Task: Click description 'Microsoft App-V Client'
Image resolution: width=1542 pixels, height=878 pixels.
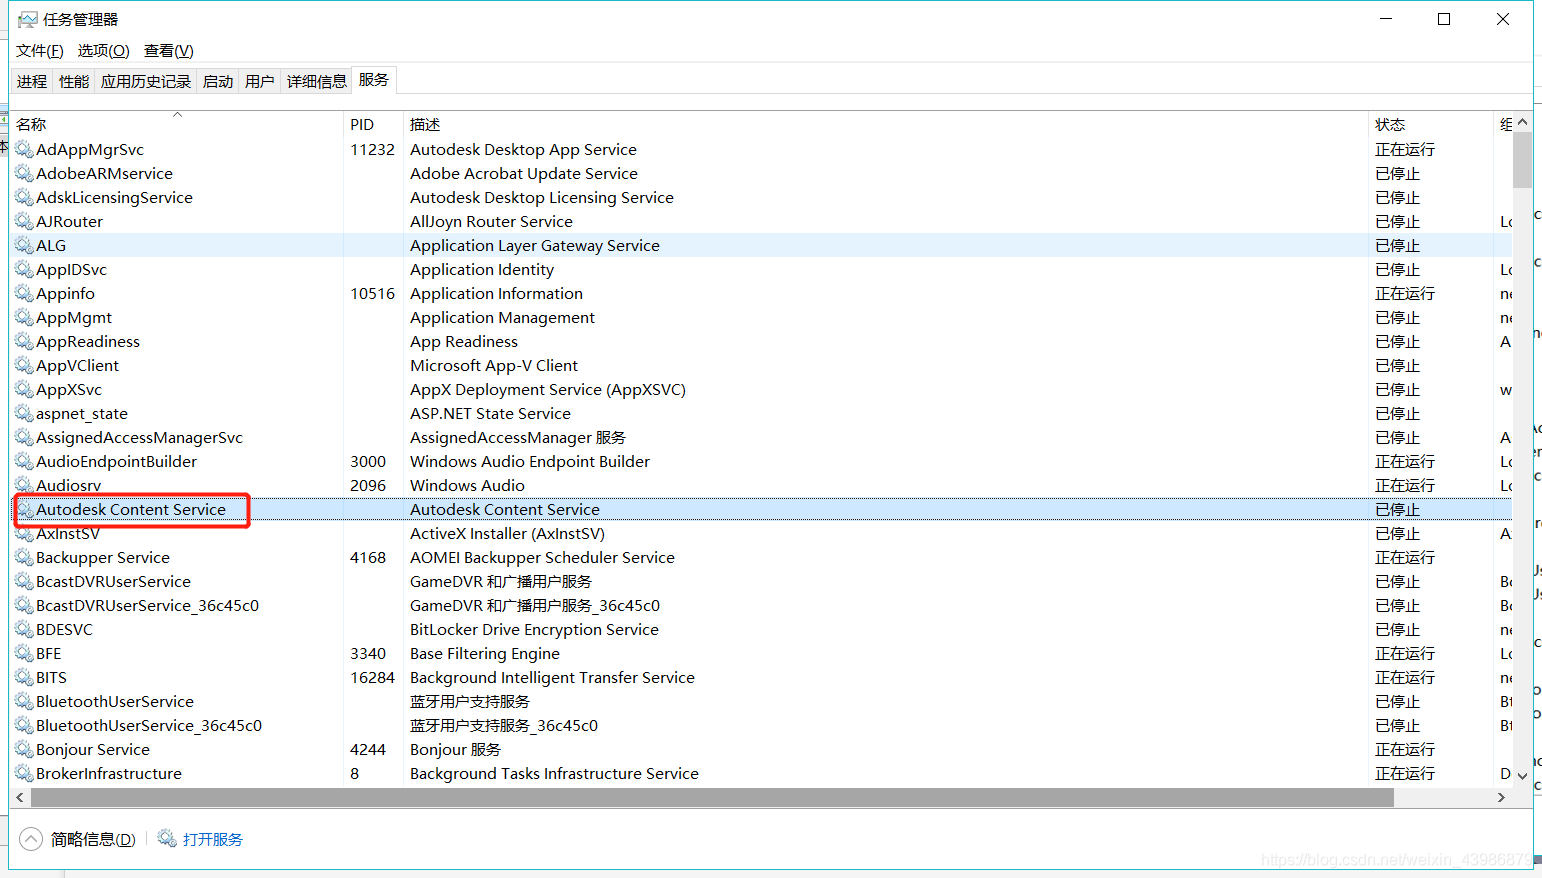Action: click(x=494, y=365)
